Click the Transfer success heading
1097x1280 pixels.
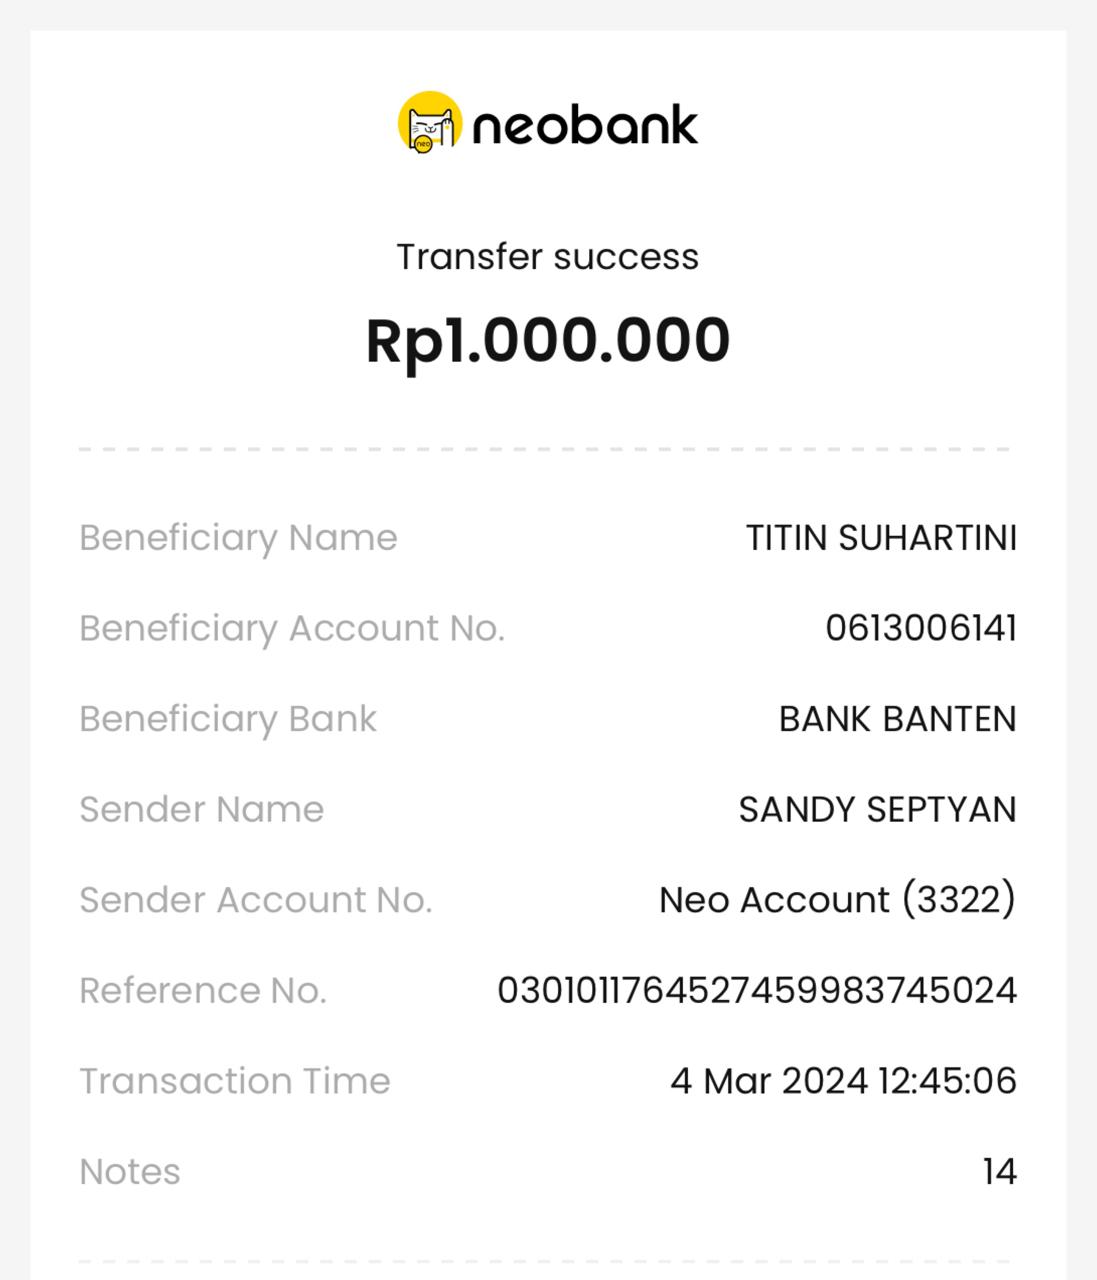click(548, 257)
